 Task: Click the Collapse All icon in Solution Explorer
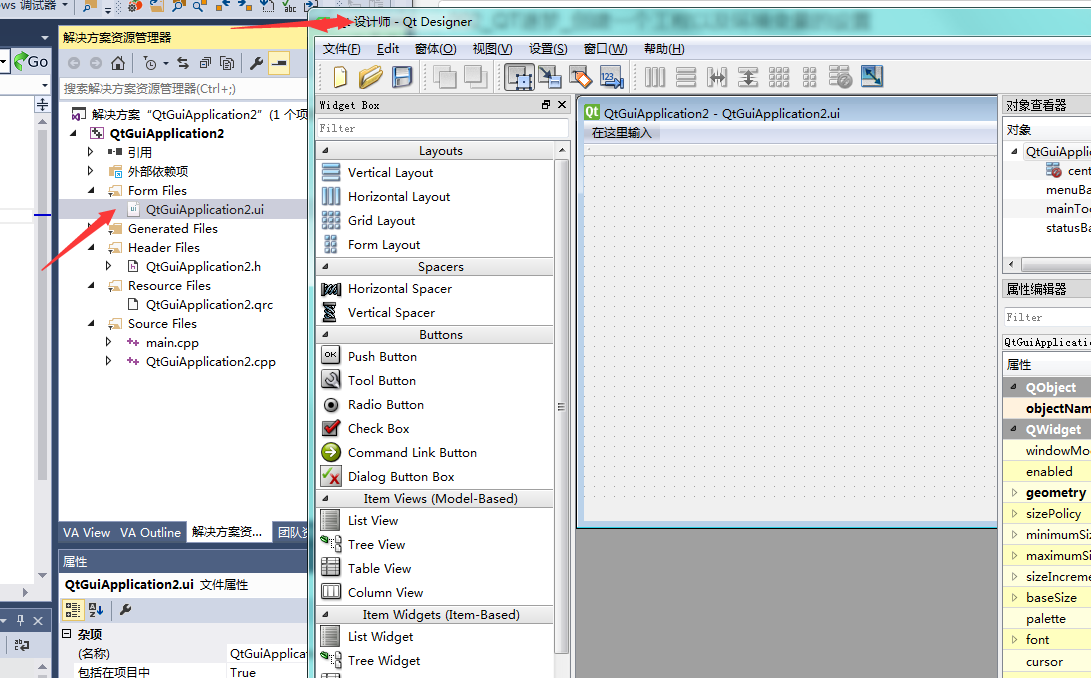pos(205,63)
